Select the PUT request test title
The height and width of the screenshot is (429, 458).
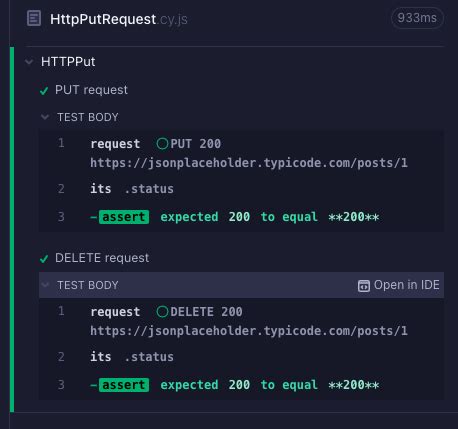click(91, 90)
